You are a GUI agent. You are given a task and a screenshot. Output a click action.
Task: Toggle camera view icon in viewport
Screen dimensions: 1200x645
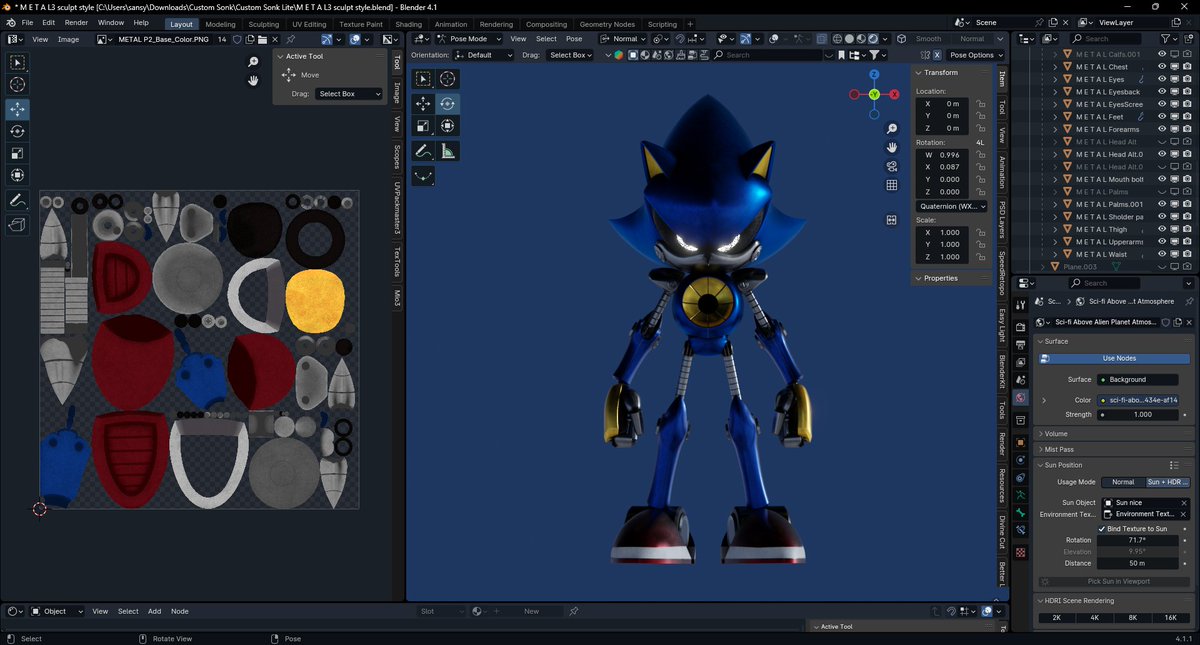tap(892, 166)
